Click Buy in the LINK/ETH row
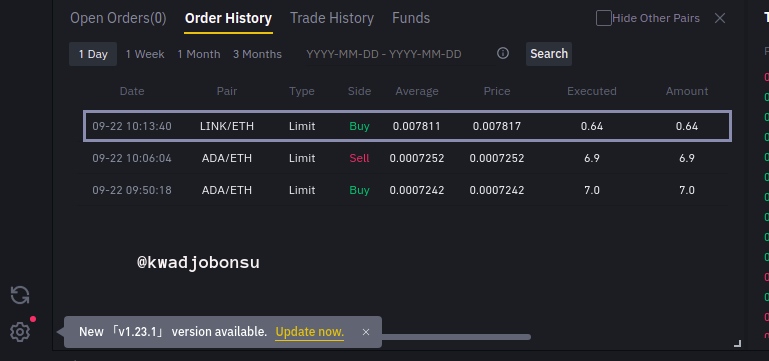769x361 pixels. pyautogui.click(x=359, y=126)
